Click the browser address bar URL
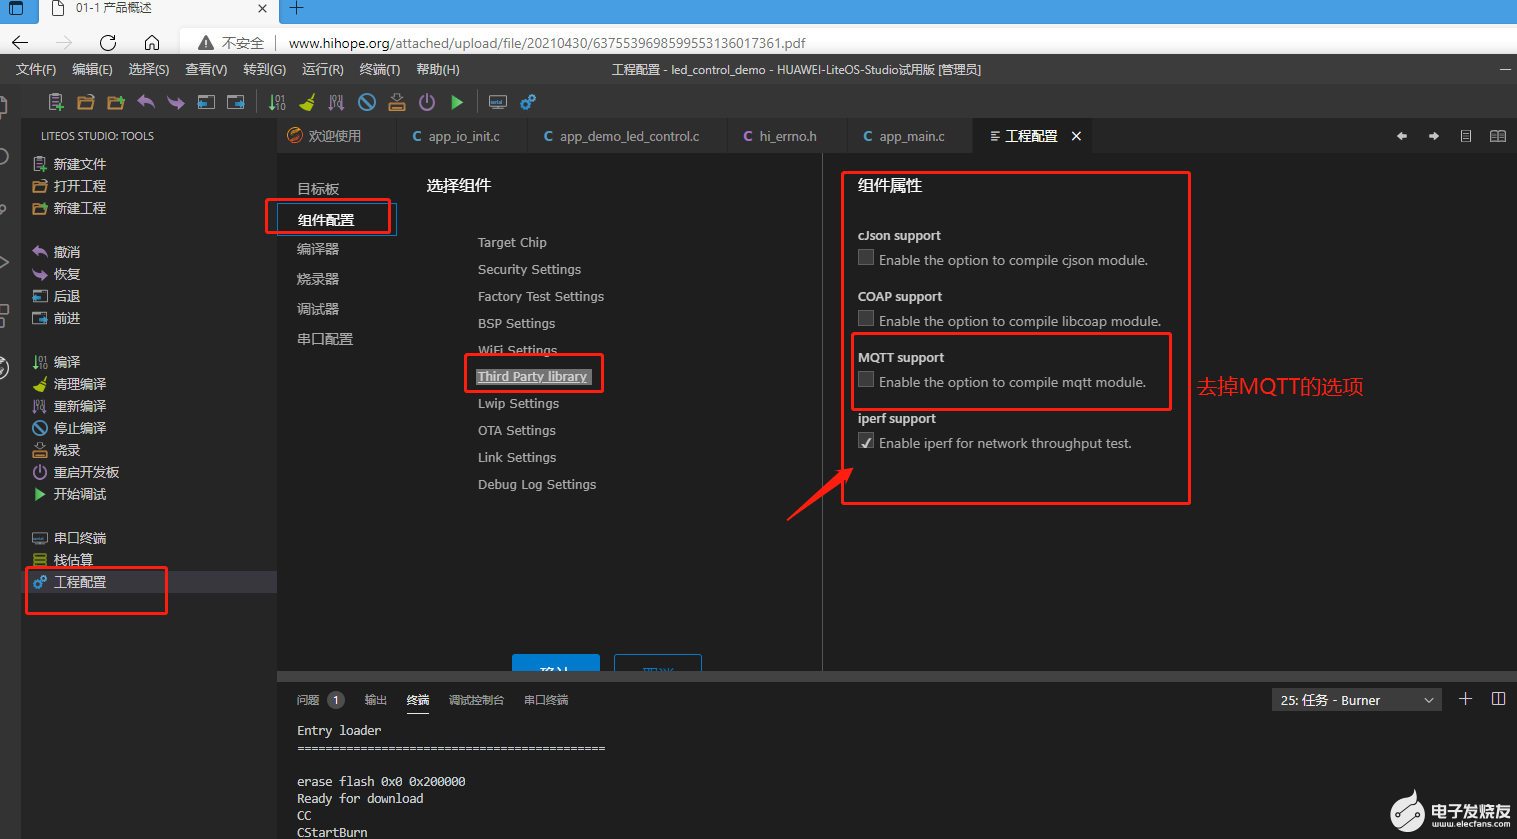This screenshot has height=839, width=1517. point(547,43)
